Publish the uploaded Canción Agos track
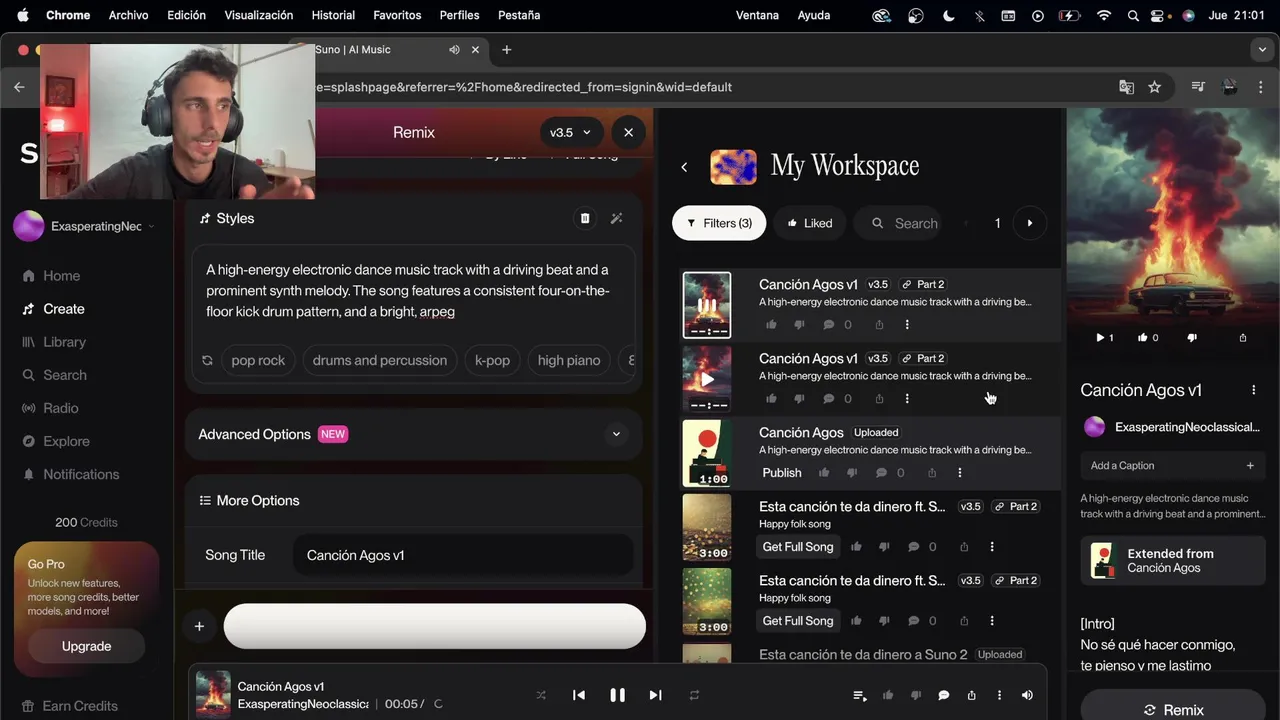 click(x=782, y=473)
